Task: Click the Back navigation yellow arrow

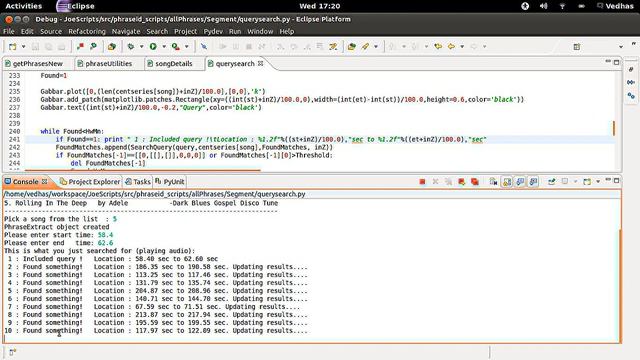Action: 451,47
